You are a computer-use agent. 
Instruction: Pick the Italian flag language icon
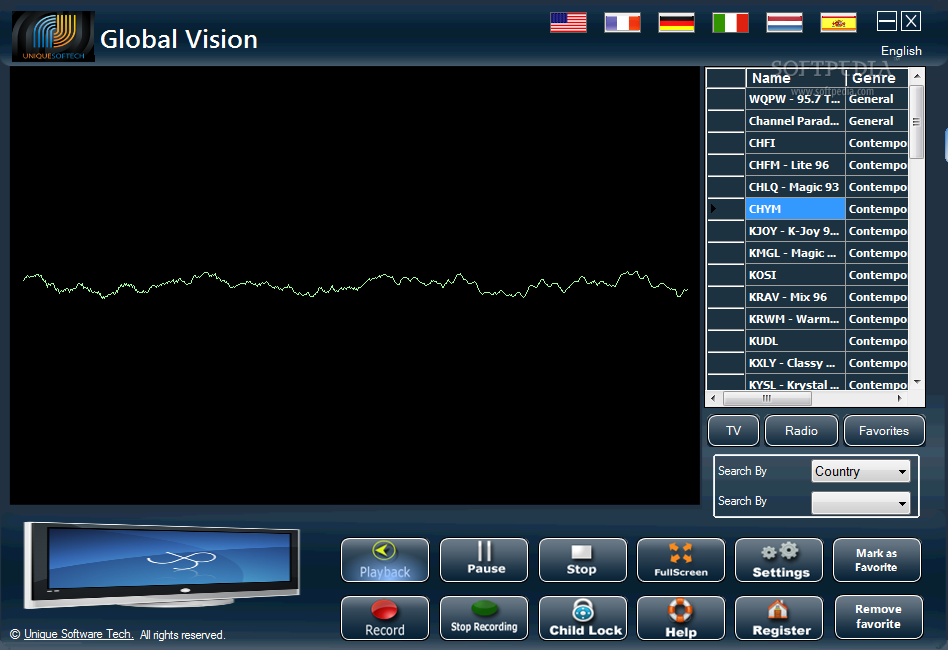pyautogui.click(x=730, y=22)
